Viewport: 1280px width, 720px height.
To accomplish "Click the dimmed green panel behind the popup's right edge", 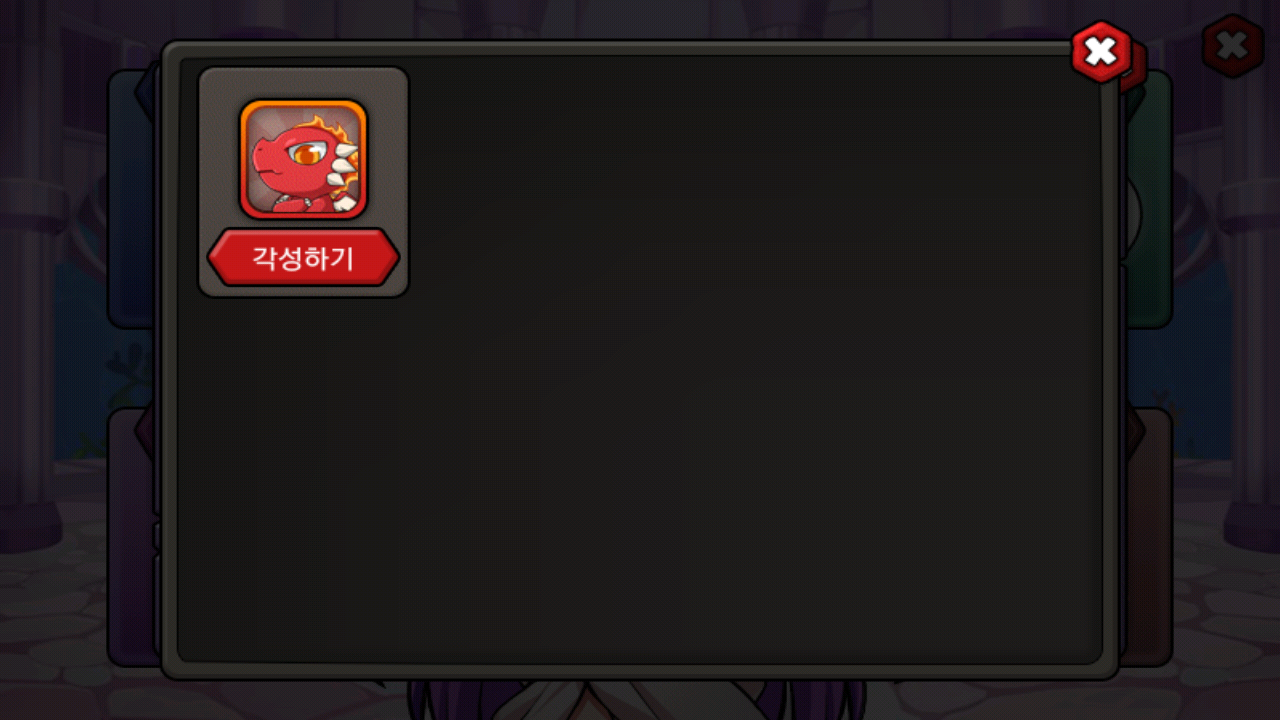I will [1146, 198].
